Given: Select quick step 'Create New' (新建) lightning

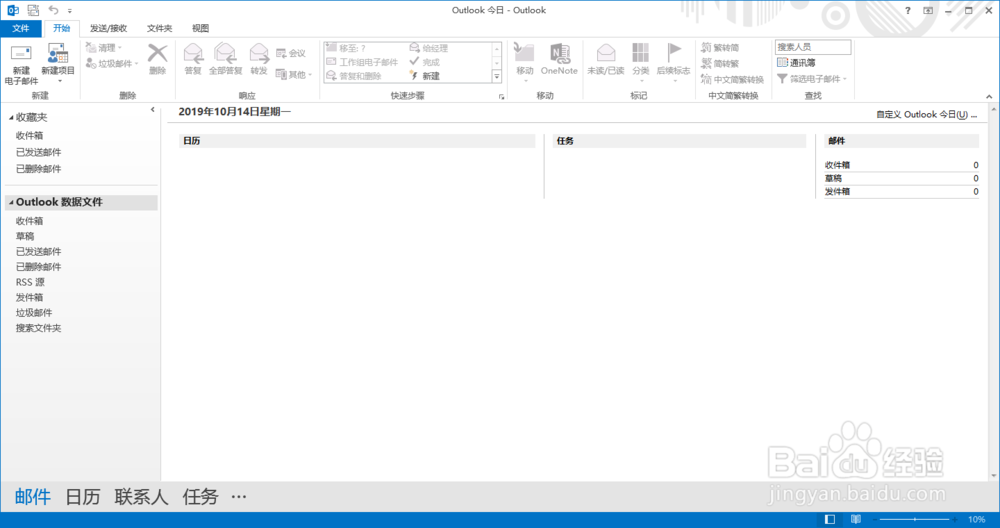Looking at the screenshot, I should pyautogui.click(x=425, y=76).
